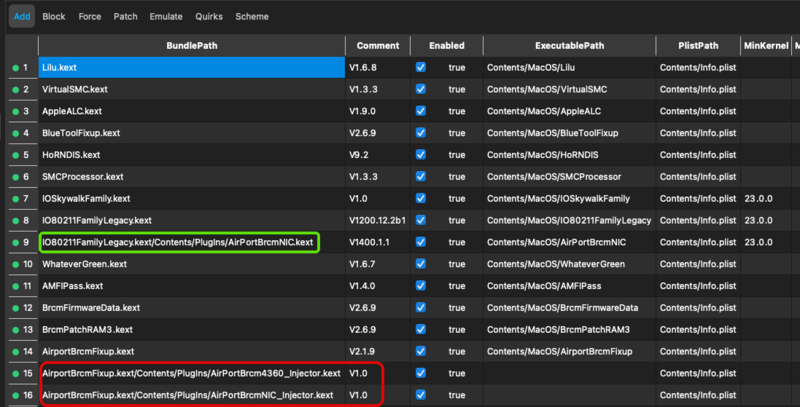Click comment cell V1400.1.1
Viewport: 800px width, 407px height.
pyautogui.click(x=378, y=242)
